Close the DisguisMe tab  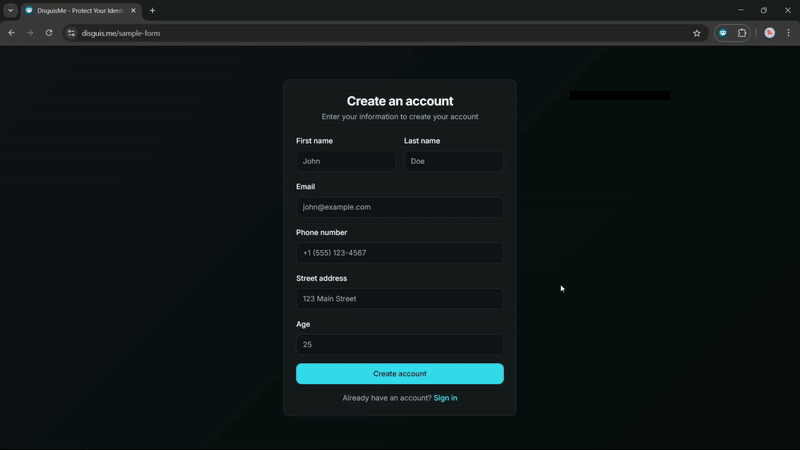coord(133,10)
